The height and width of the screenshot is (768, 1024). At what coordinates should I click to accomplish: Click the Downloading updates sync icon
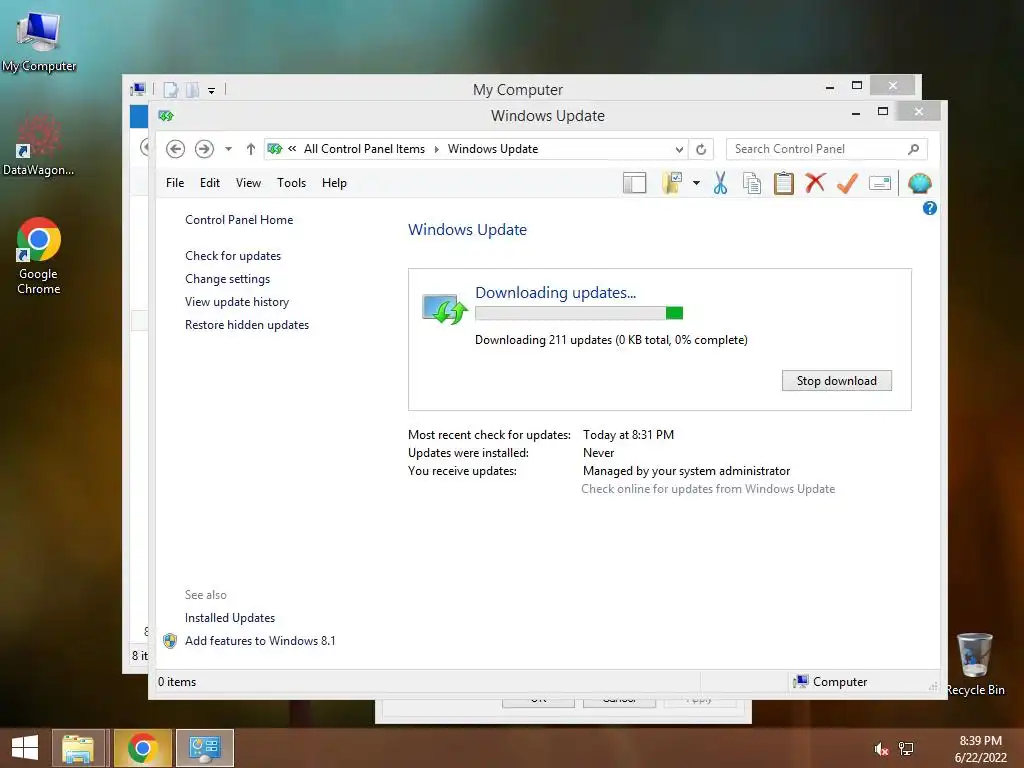tap(445, 309)
